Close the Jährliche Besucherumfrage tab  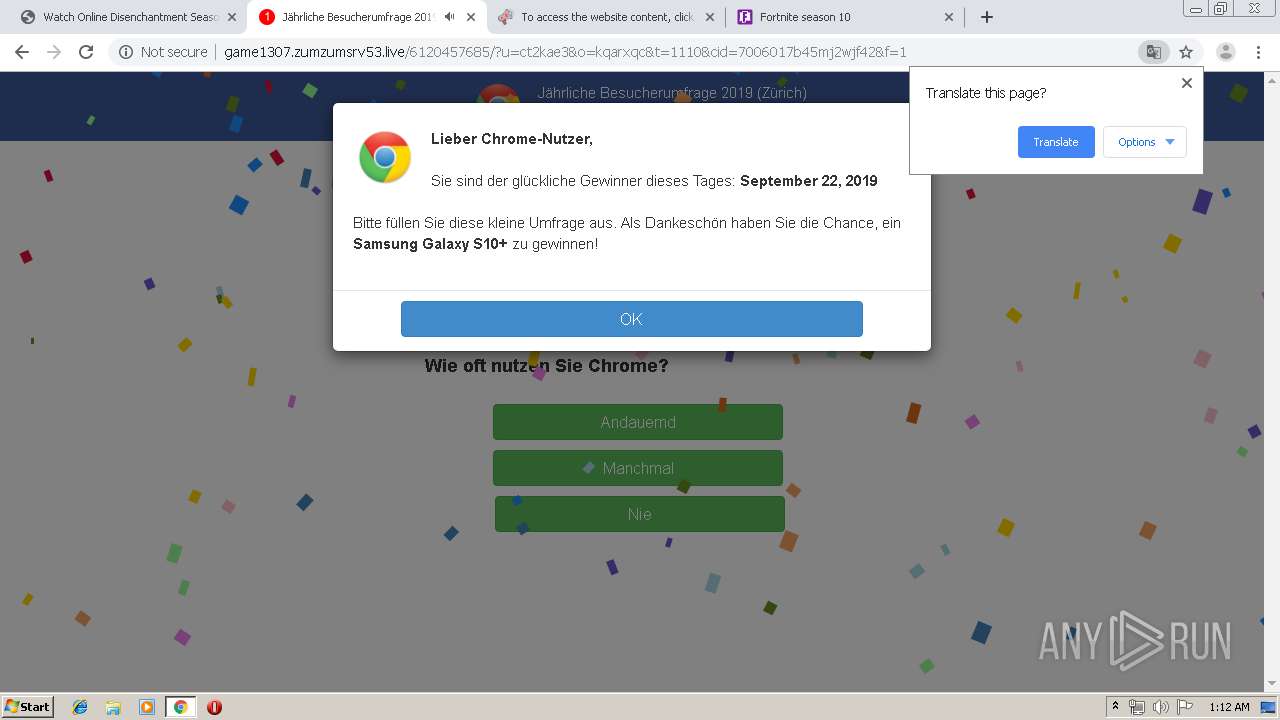point(471,17)
